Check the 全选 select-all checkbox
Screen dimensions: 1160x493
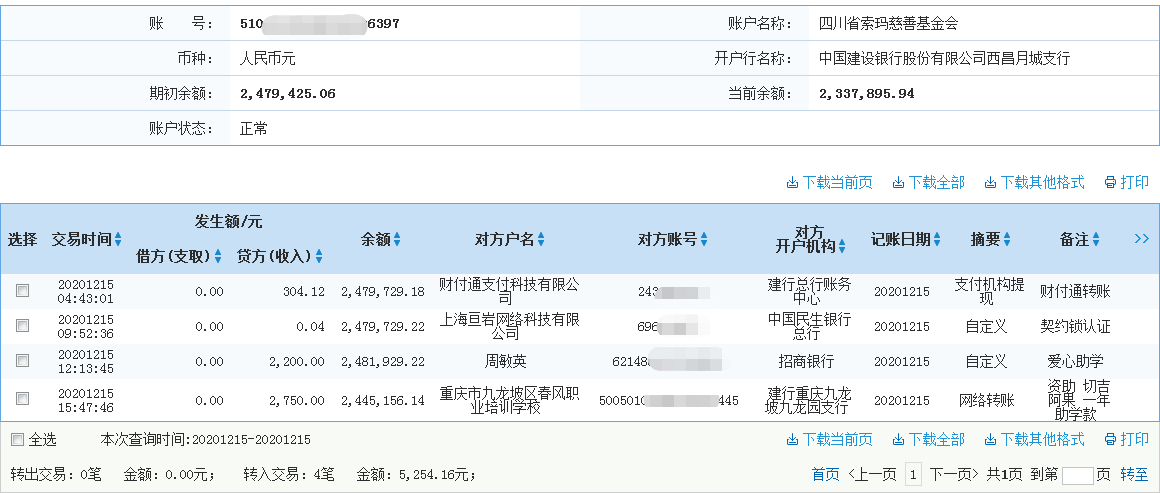[17, 440]
